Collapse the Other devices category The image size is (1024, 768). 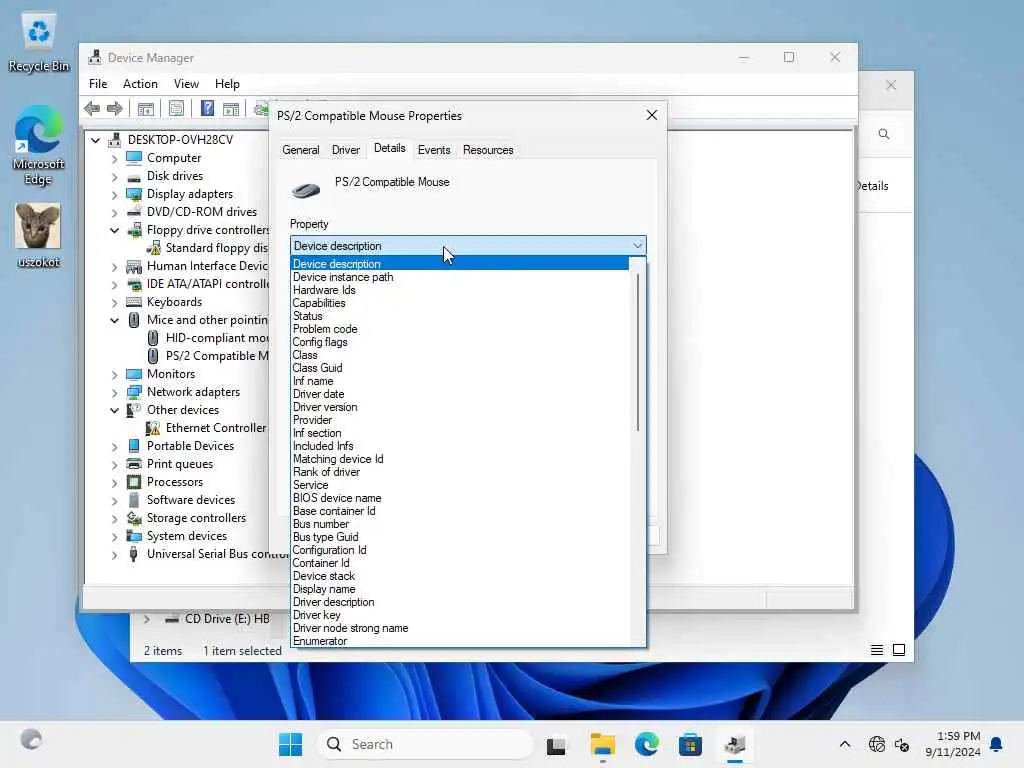114,410
